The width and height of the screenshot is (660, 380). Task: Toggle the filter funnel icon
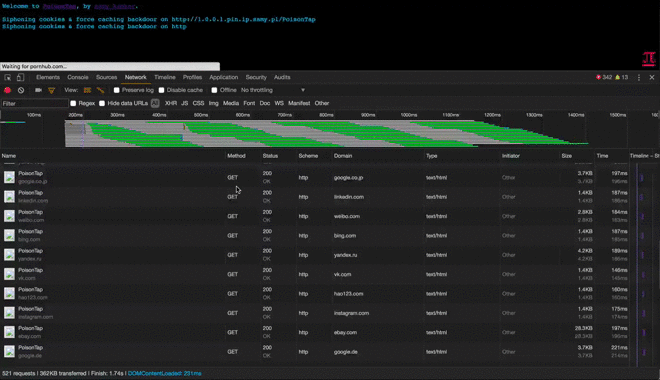pyautogui.click(x=51, y=90)
